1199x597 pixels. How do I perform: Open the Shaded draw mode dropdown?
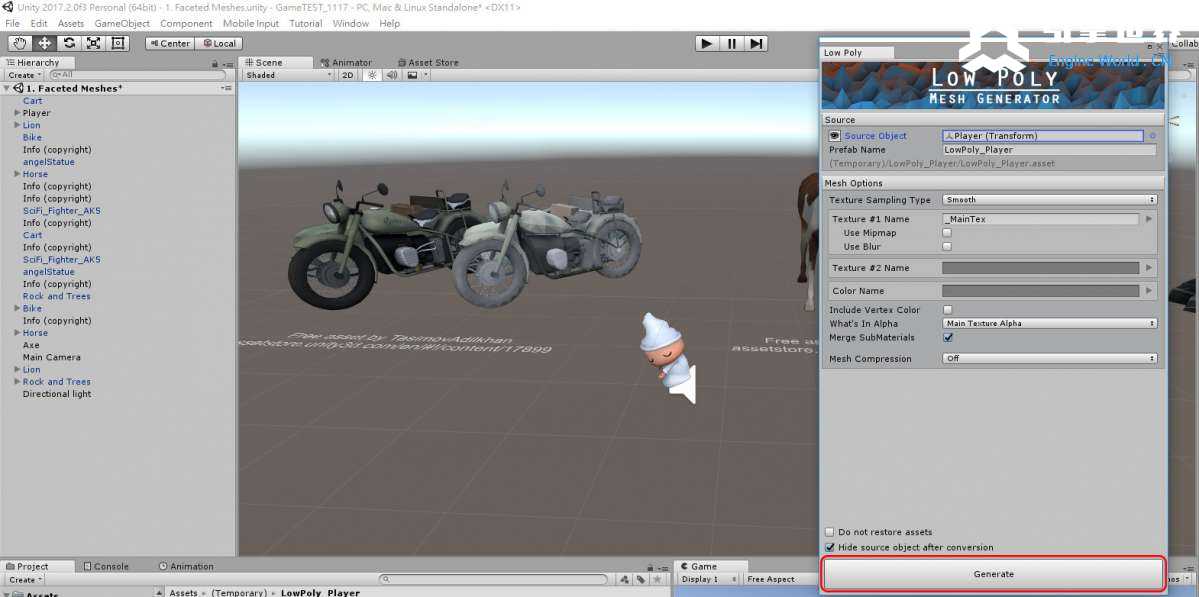coord(288,75)
